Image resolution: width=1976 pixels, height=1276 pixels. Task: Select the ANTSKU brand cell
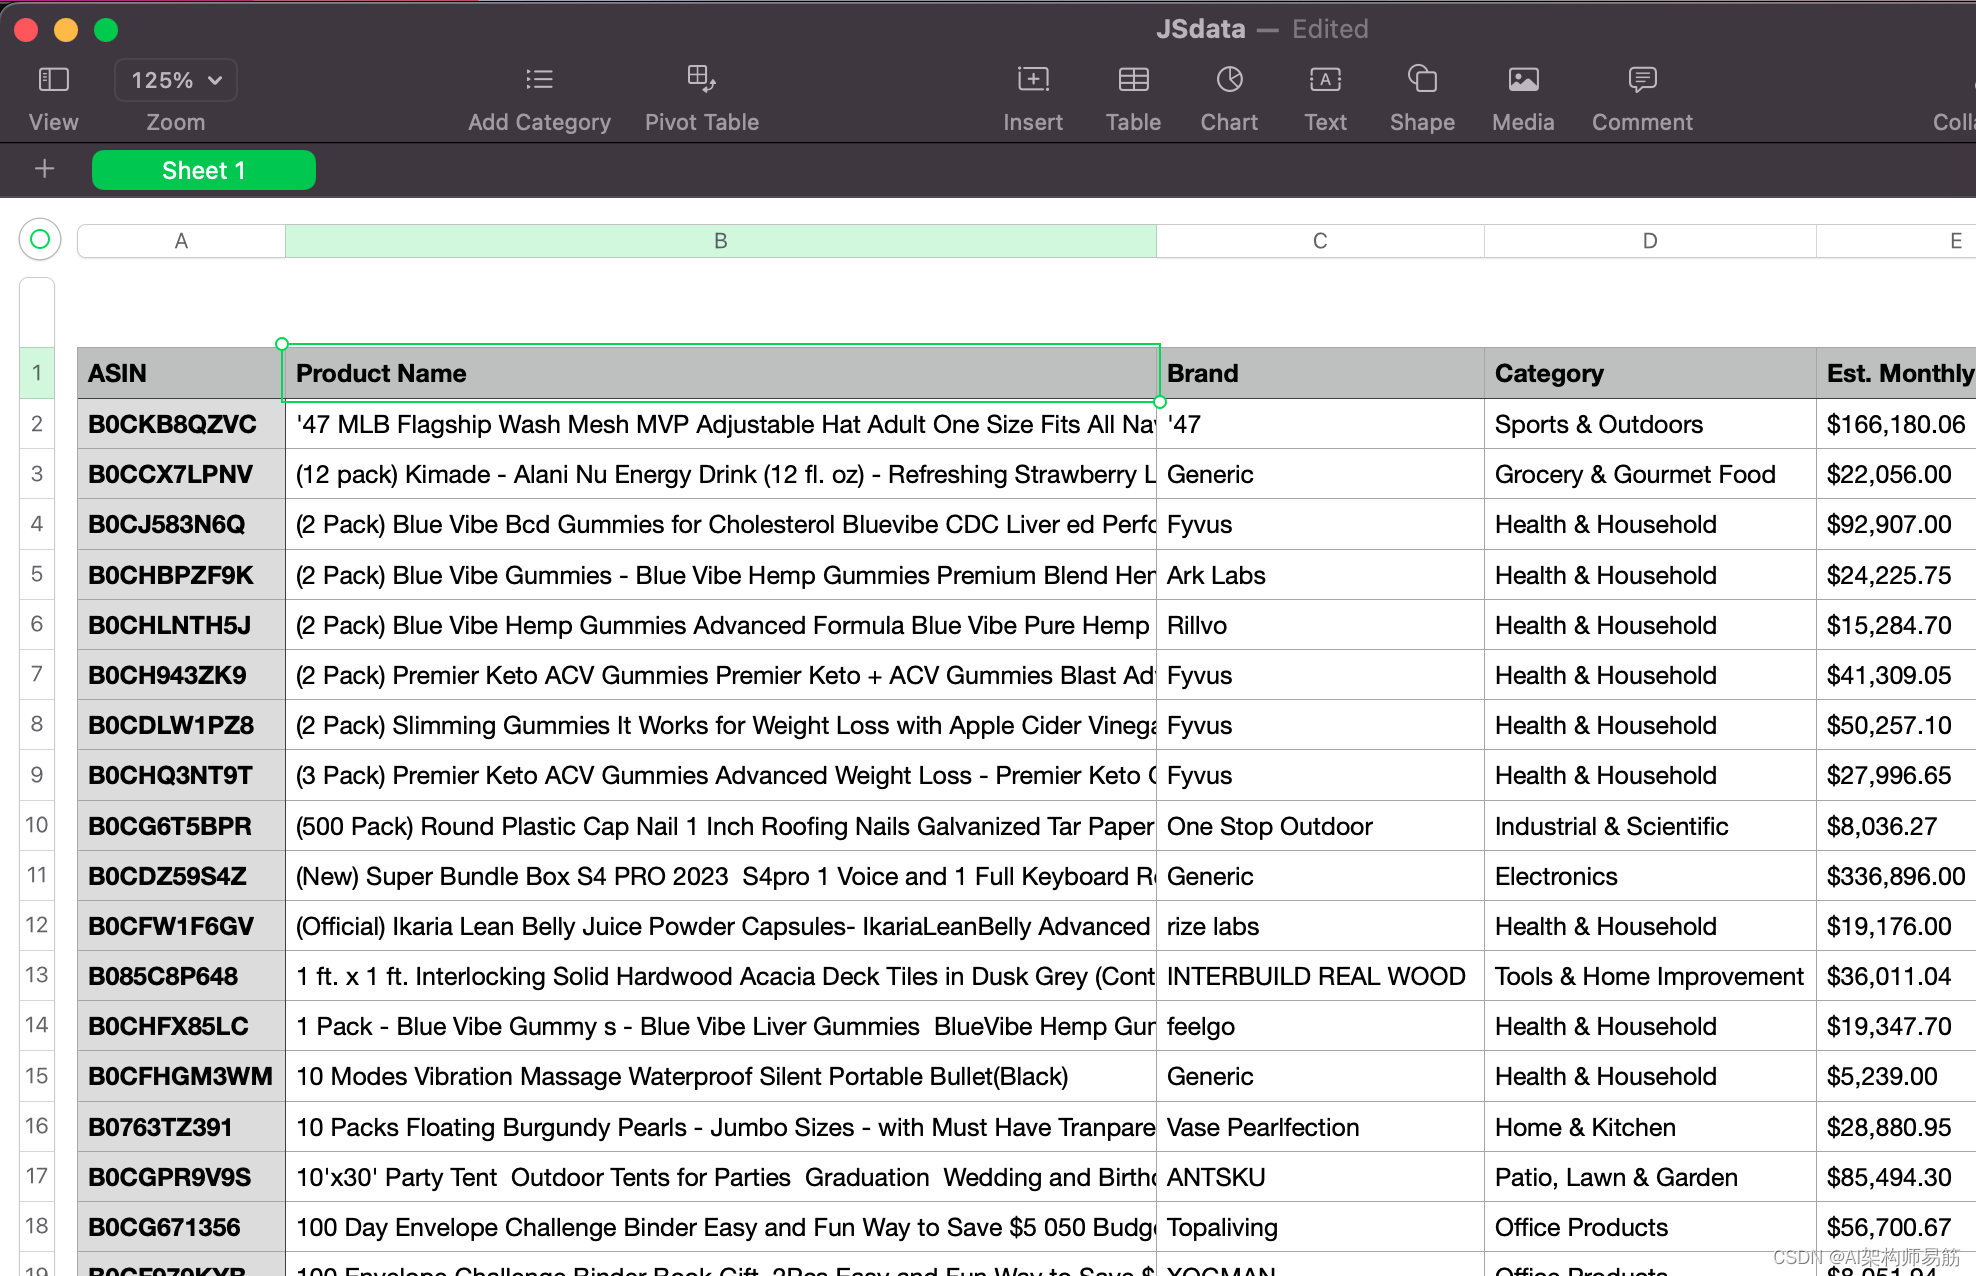(x=1320, y=1177)
